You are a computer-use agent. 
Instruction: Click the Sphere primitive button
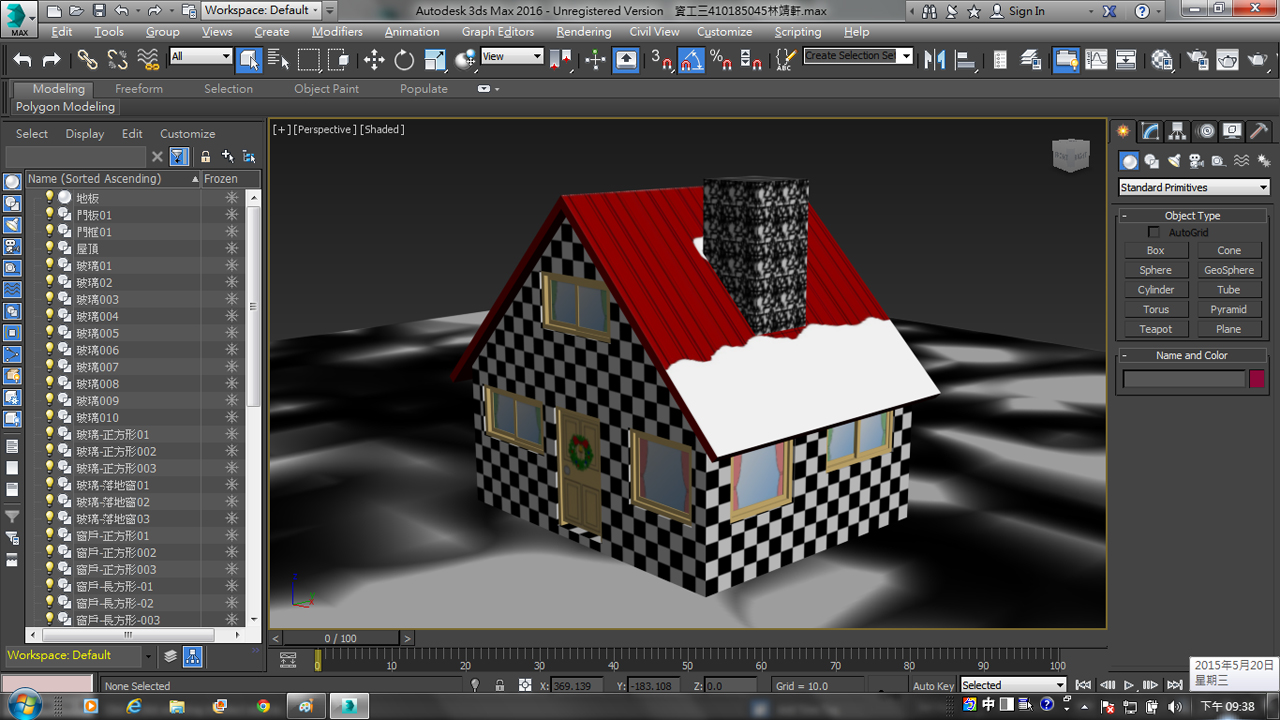(1155, 270)
